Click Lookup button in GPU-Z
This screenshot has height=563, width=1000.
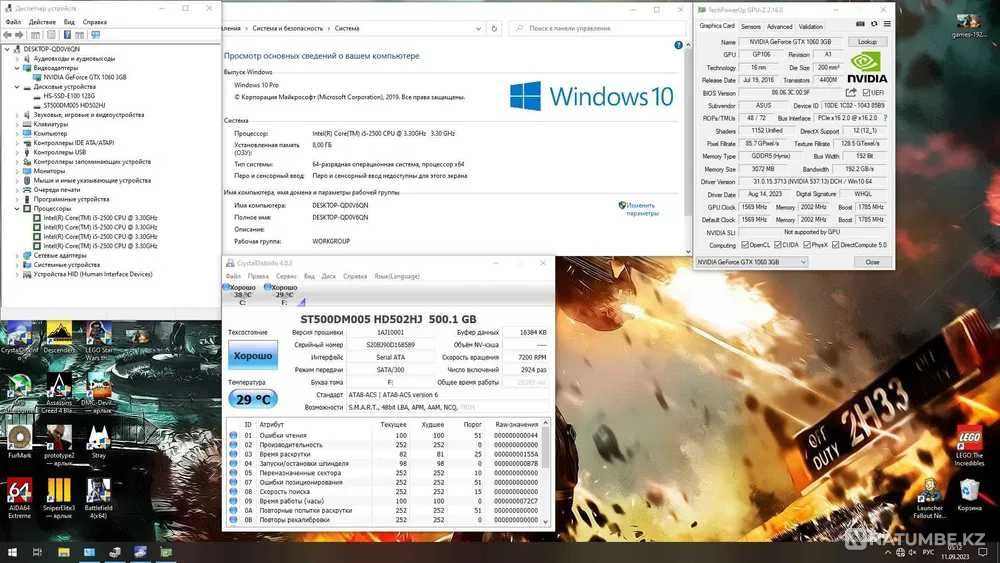click(867, 42)
